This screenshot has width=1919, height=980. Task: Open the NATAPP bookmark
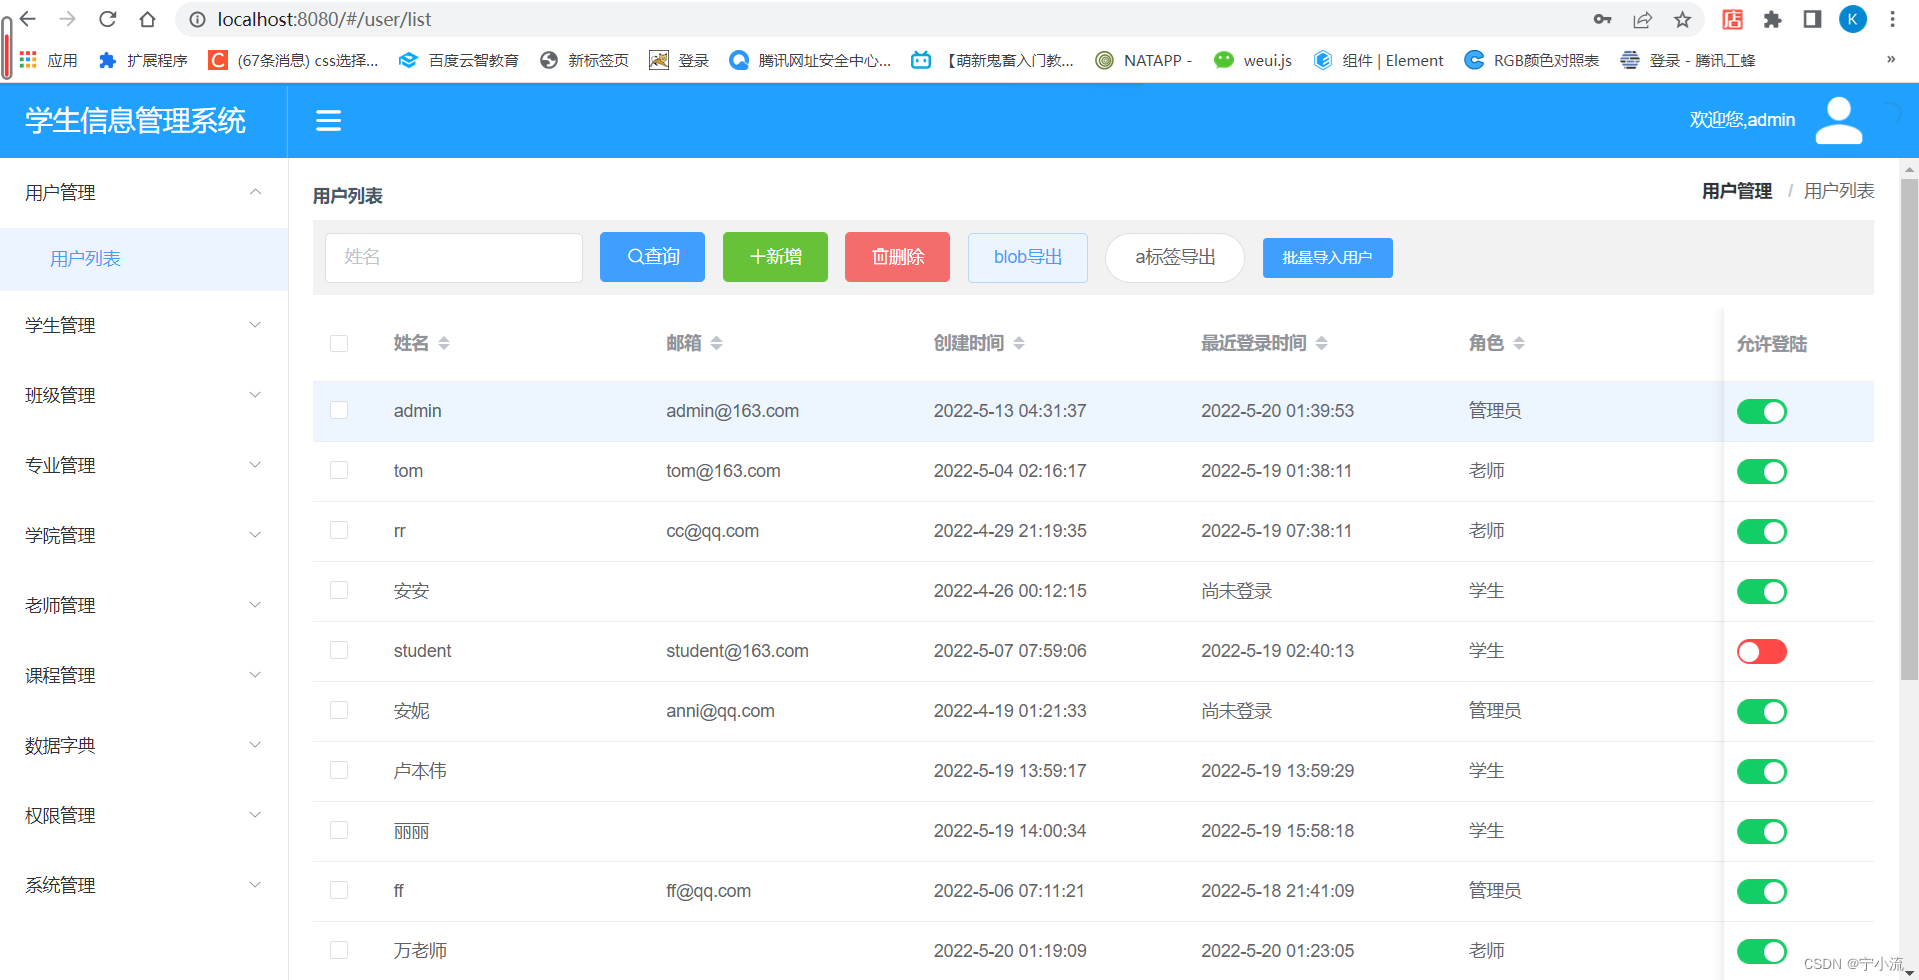coord(1143,60)
